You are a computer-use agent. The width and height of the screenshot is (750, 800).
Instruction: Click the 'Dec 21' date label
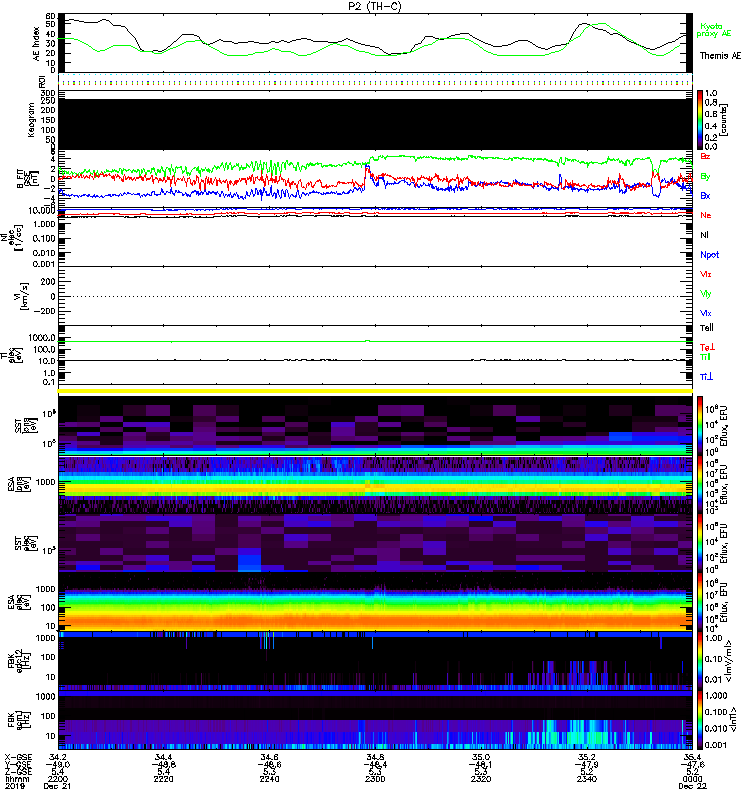coord(57,786)
